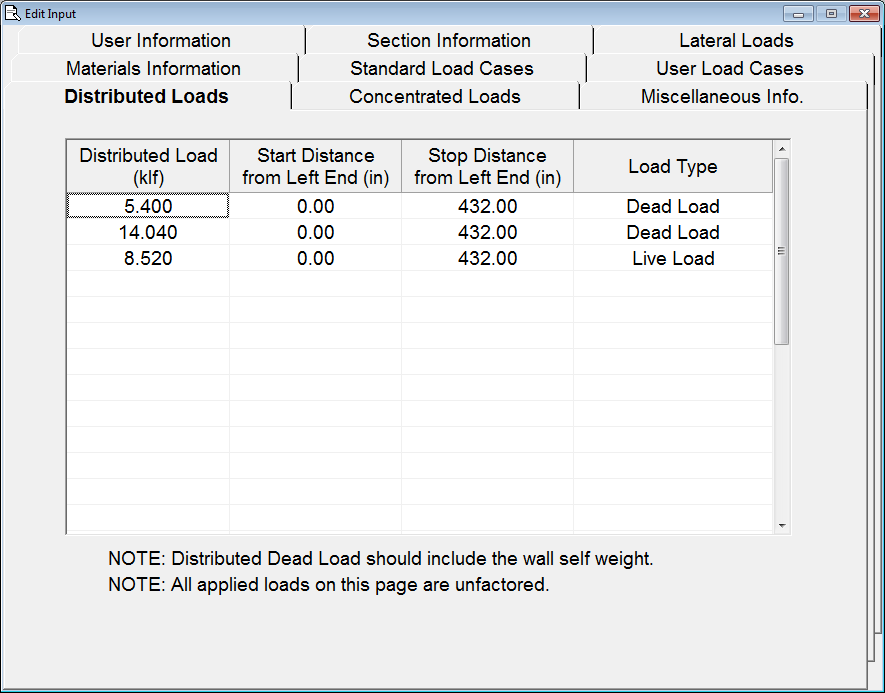
Task: Open the Miscellaneous Info. tab
Action: [x=722, y=97]
